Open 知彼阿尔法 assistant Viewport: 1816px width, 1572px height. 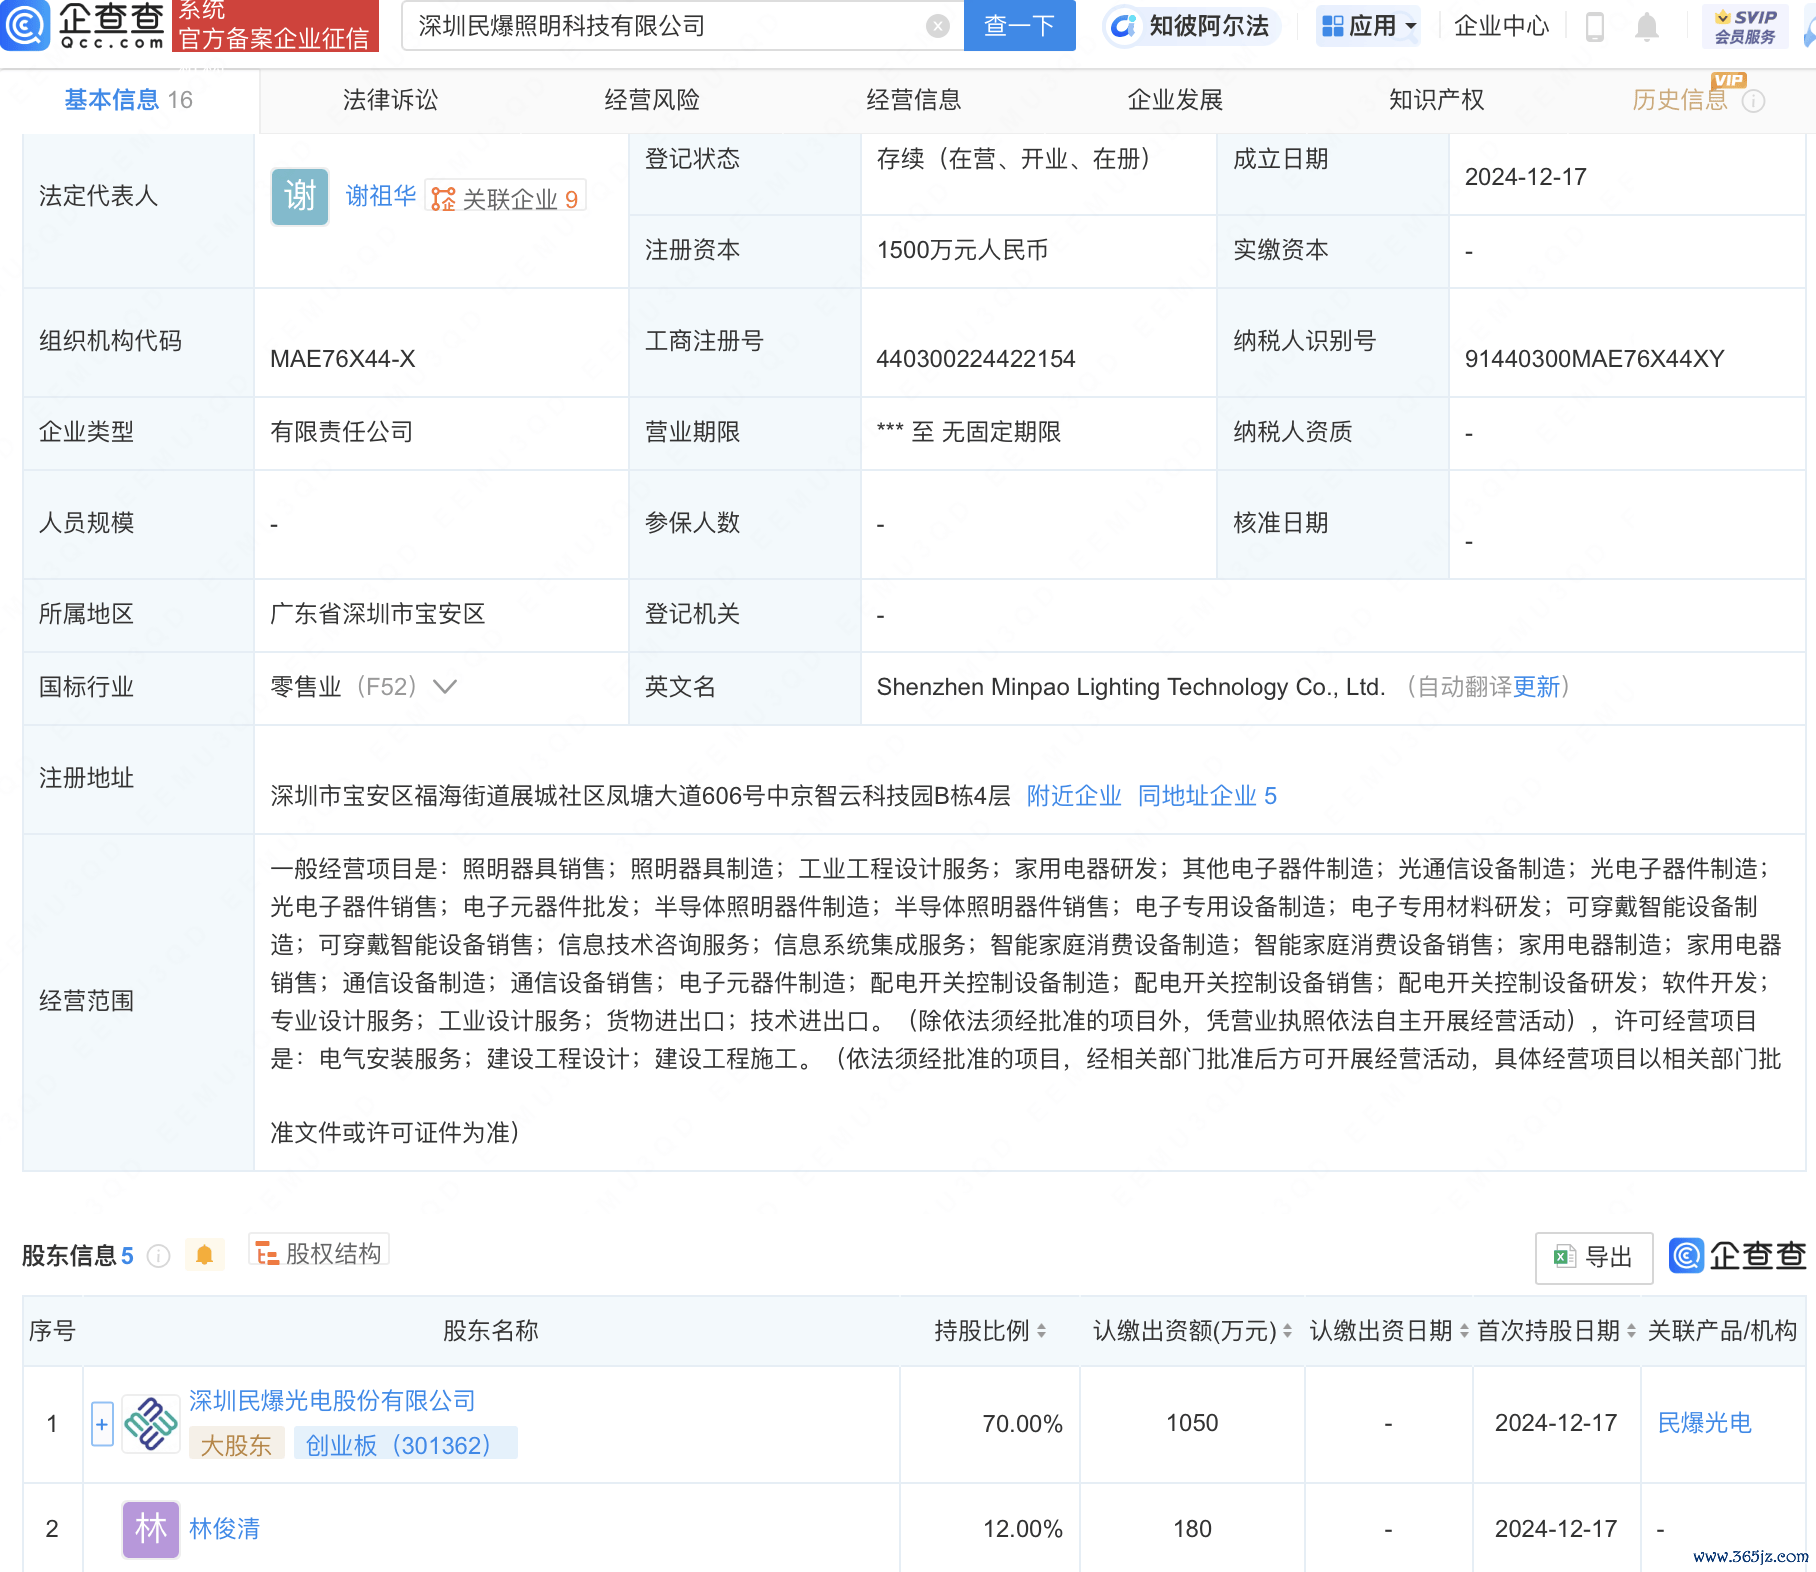coord(1190,26)
